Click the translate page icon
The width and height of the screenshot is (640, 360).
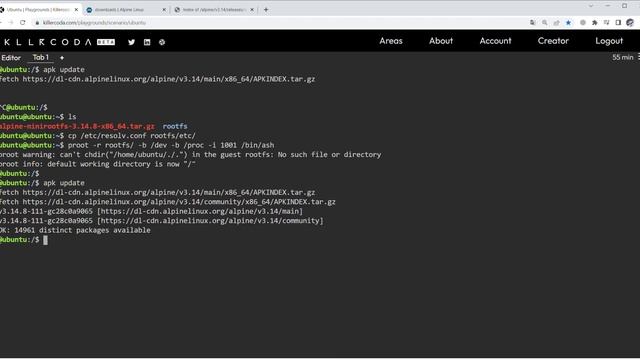pyautogui.click(x=533, y=23)
